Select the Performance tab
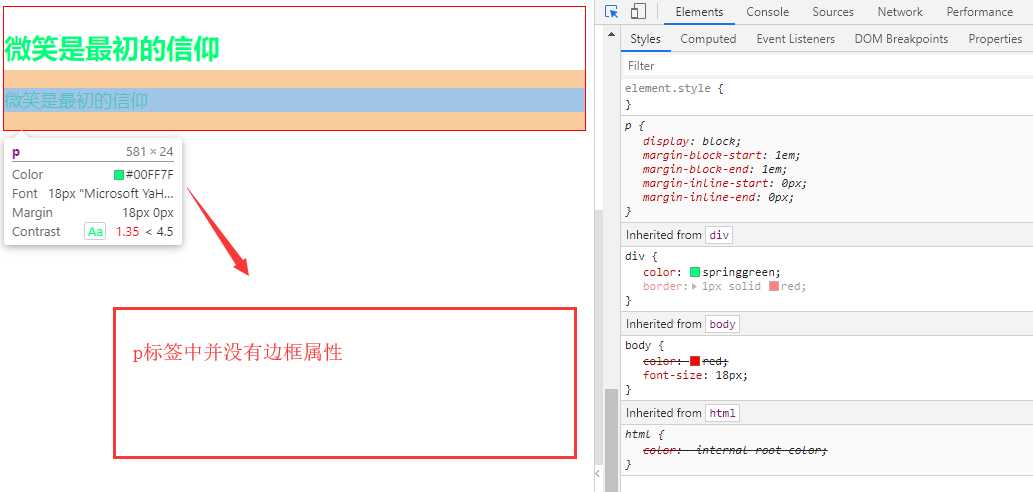Viewport: 1033px width, 492px height. click(979, 12)
